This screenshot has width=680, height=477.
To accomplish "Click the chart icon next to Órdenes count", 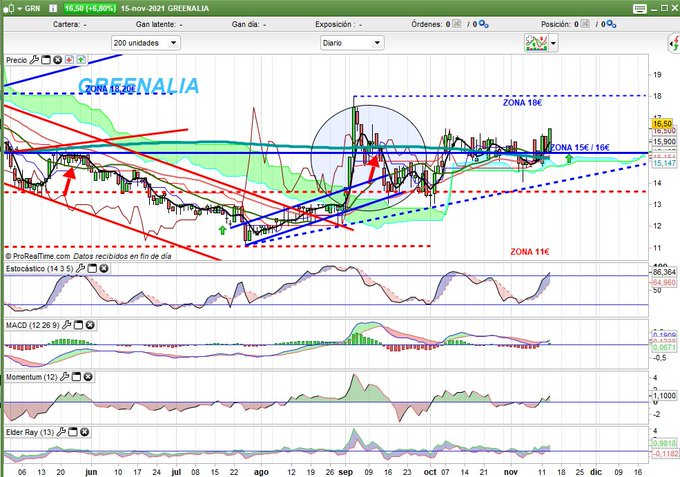I will coord(457,24).
